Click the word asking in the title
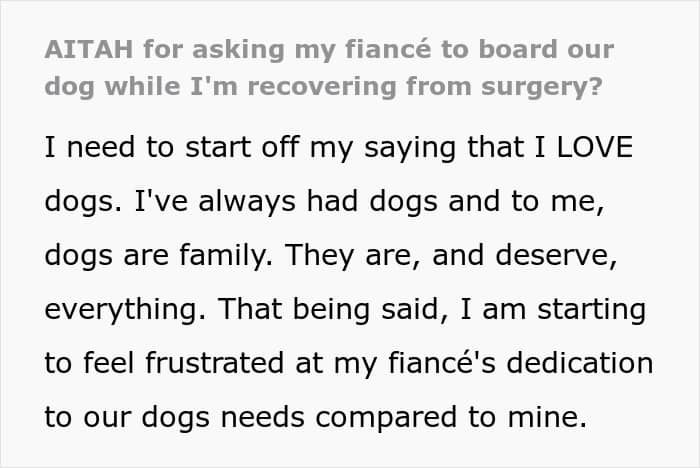This screenshot has height=468, width=700. pos(238,50)
